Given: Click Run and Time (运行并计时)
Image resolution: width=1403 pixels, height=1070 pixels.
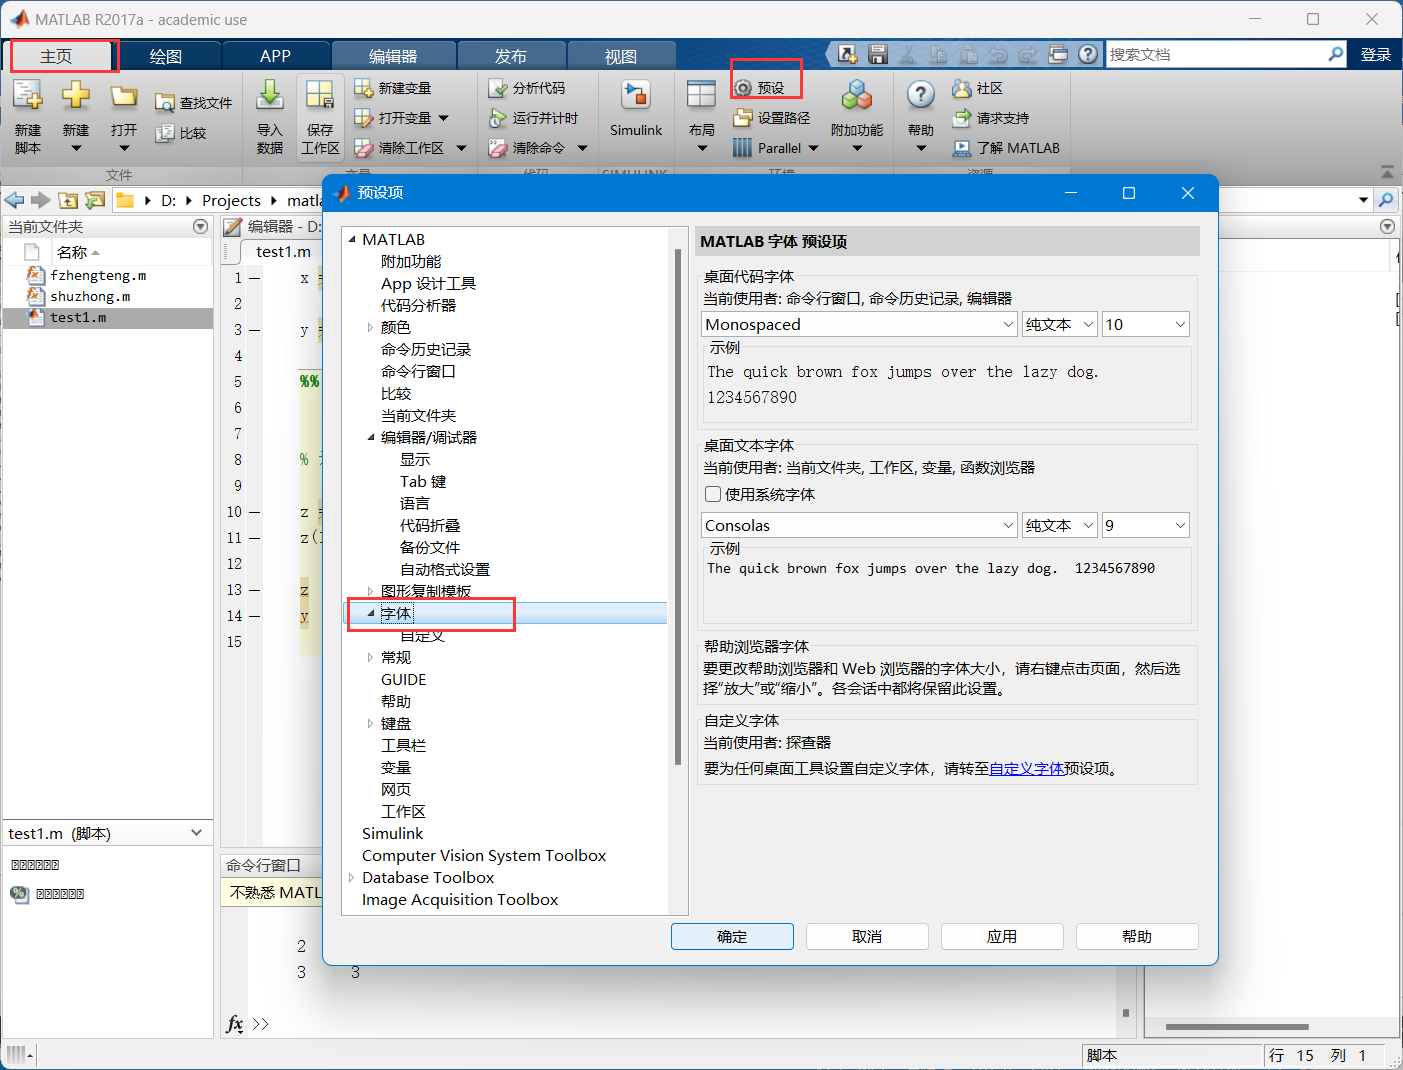Looking at the screenshot, I should 533,118.
